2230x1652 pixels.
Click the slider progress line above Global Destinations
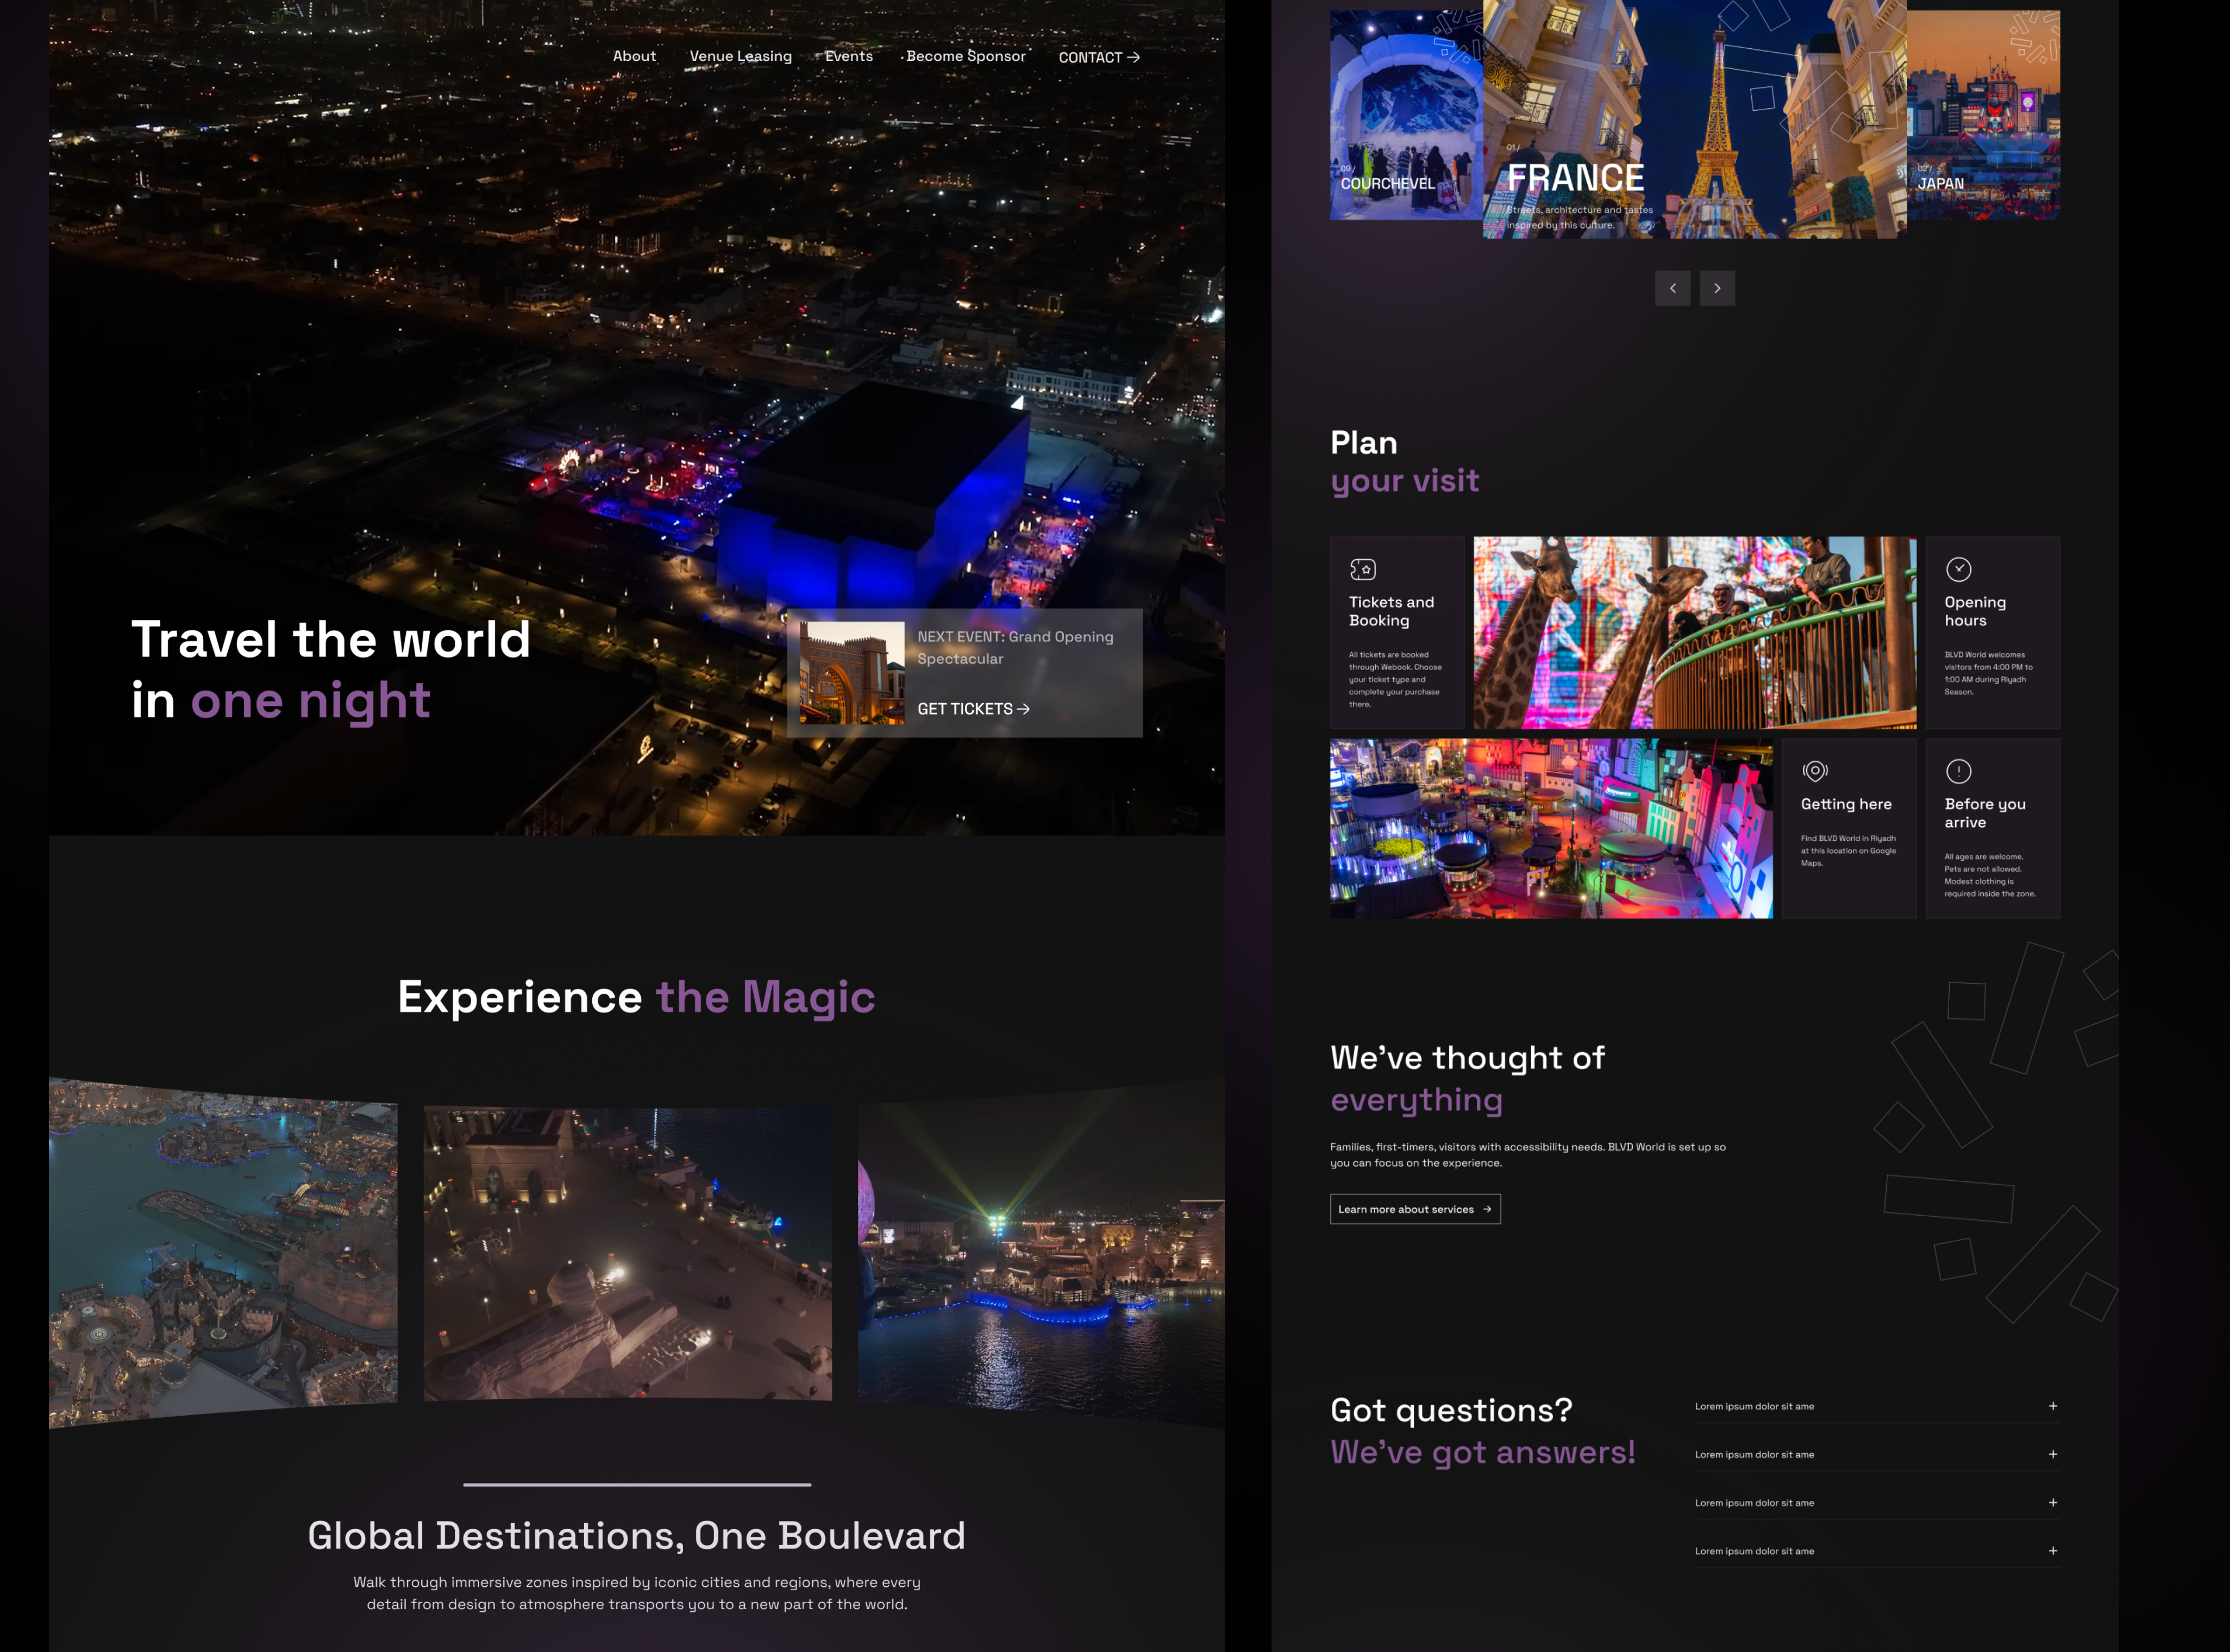[637, 1485]
